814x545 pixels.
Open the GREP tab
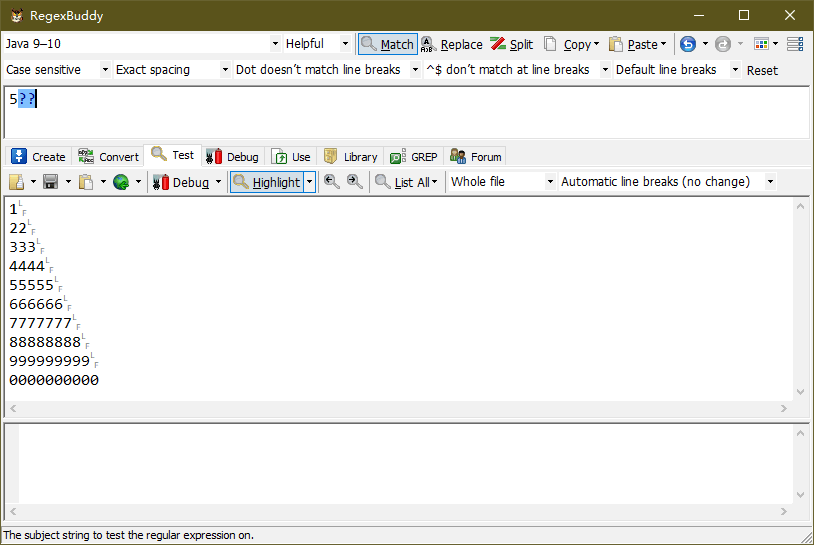pos(414,156)
